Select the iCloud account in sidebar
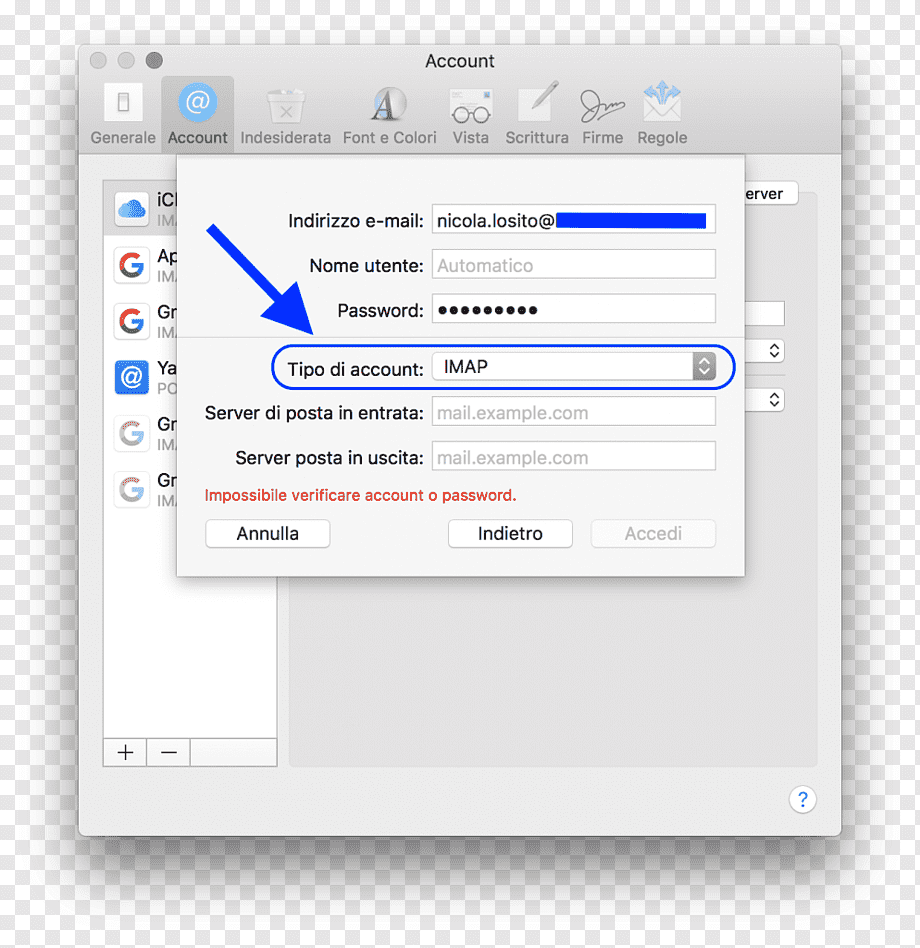 tap(140, 209)
